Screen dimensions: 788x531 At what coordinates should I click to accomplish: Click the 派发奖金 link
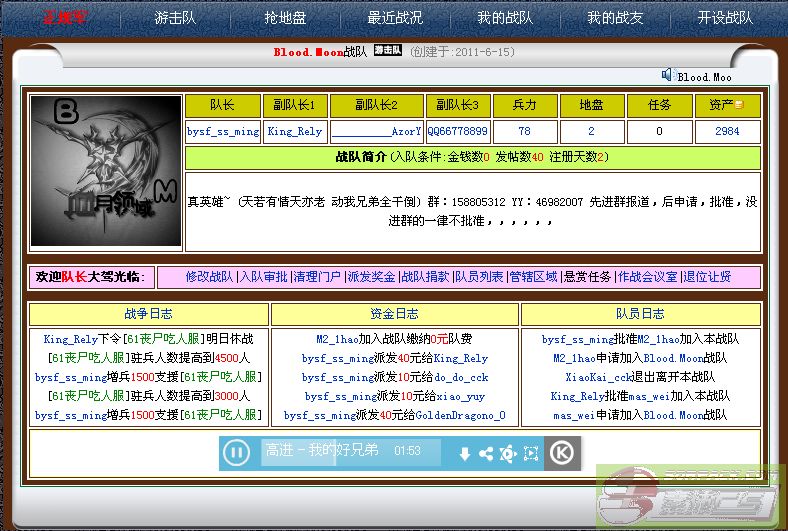pyautogui.click(x=371, y=277)
